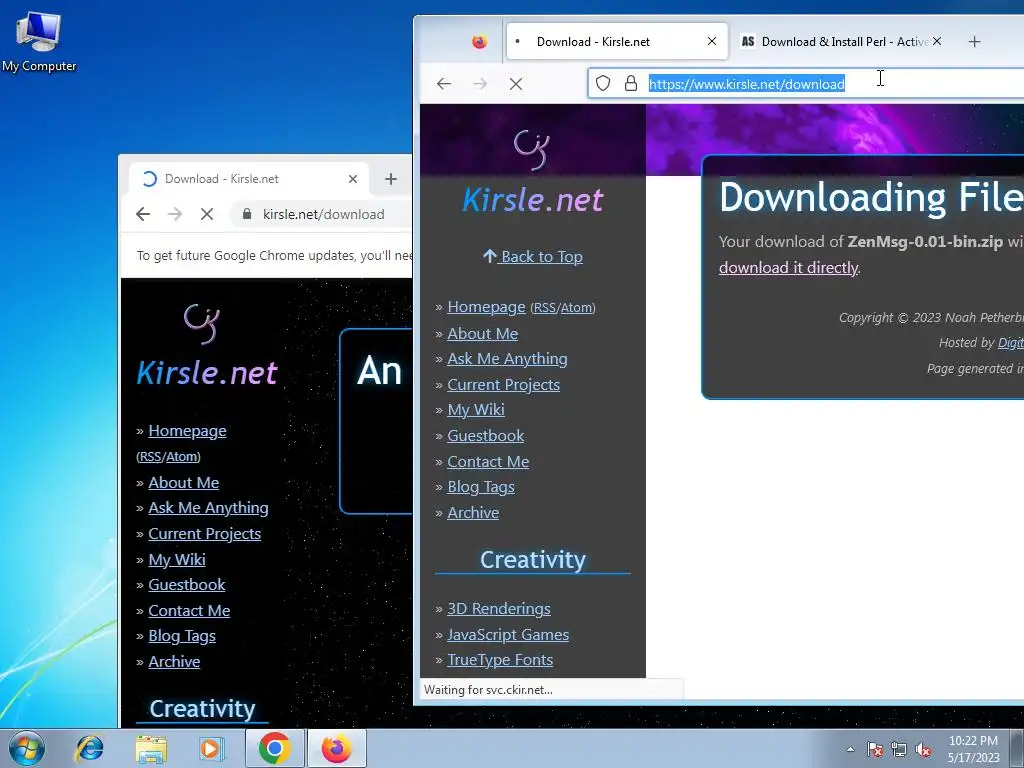The height and width of the screenshot is (768, 1024).
Task: Open Homepage link in Firefox sidebar
Action: click(487, 307)
